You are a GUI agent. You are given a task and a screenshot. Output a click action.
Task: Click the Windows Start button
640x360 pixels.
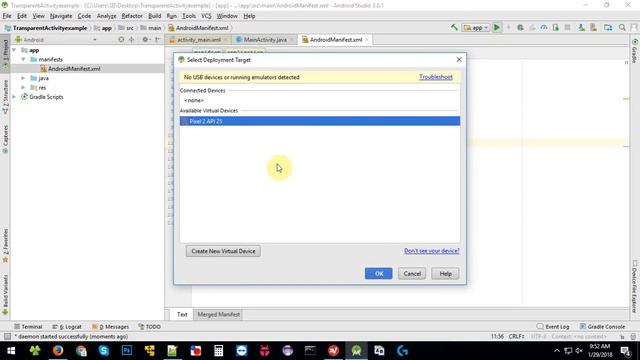(11, 351)
